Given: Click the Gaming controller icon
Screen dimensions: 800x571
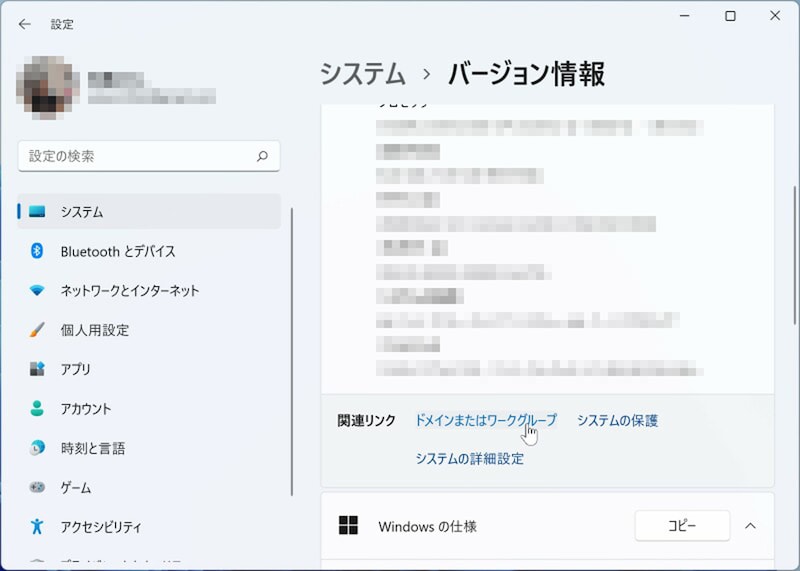Looking at the screenshot, I should tap(37, 488).
